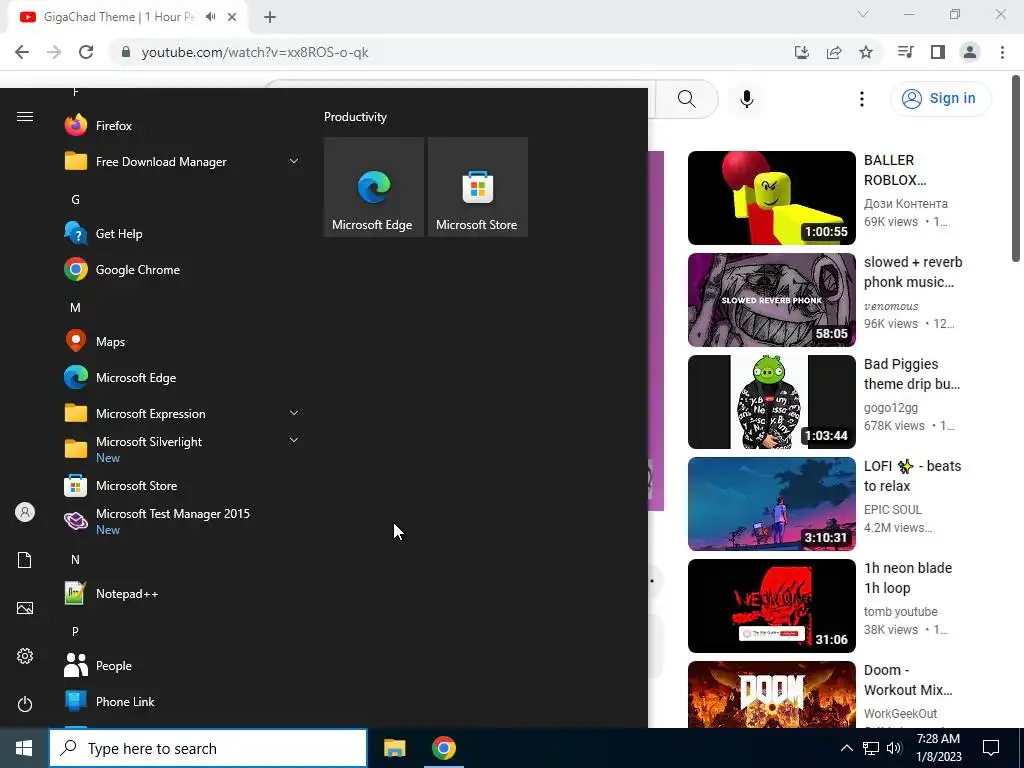Expand the Free Download Manager folder
Image resolution: width=1024 pixels, height=768 pixels.
(x=182, y=161)
